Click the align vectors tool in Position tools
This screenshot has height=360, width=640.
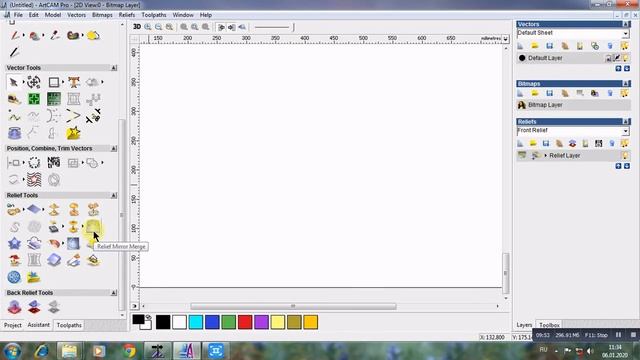coord(13,162)
